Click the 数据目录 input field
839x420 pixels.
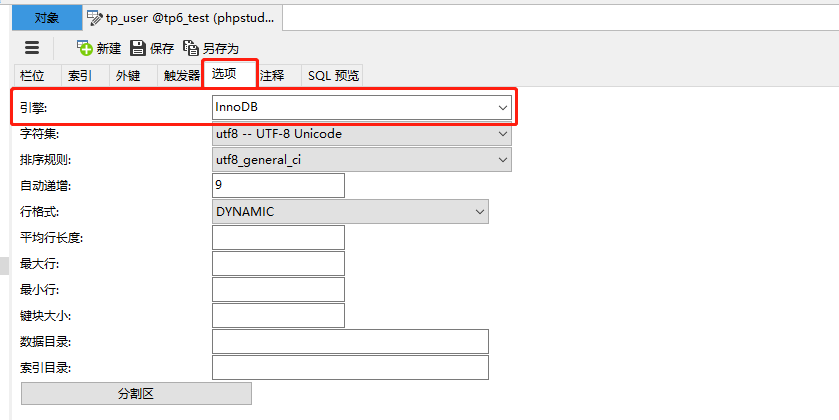[350, 341]
